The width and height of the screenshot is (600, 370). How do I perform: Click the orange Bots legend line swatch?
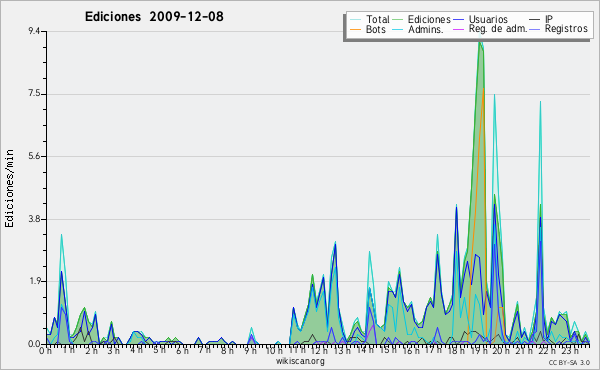(x=356, y=29)
